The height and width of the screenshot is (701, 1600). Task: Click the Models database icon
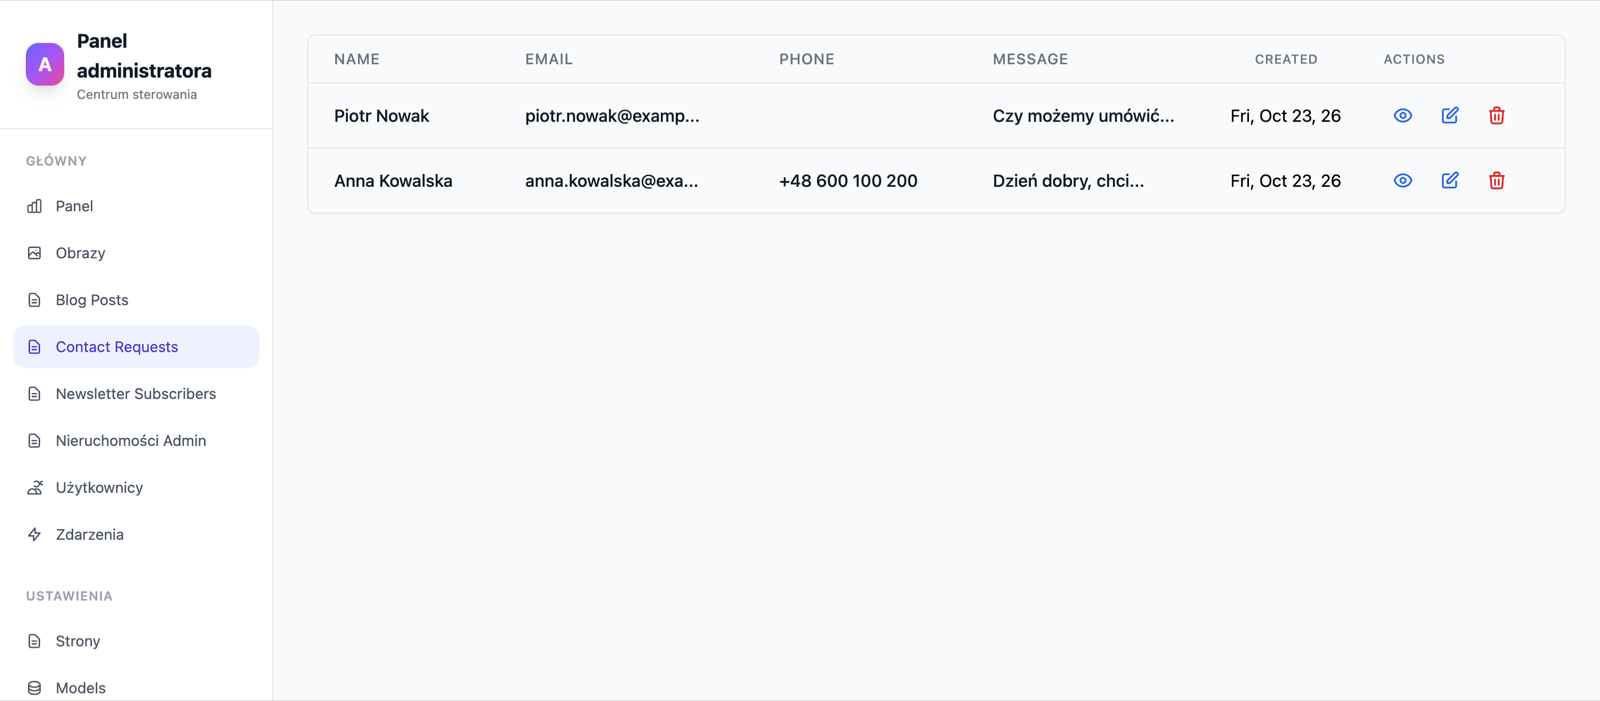[x=35, y=688]
